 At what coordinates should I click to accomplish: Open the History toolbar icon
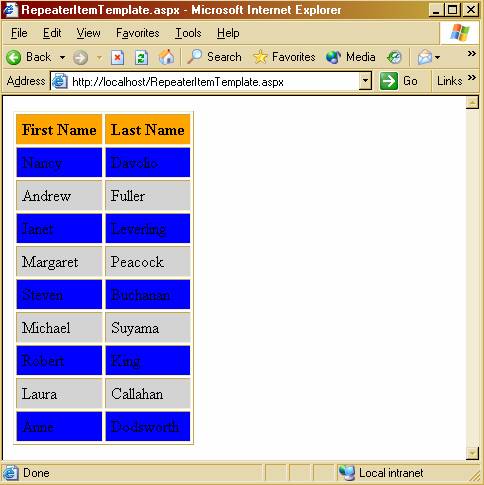(x=394, y=57)
